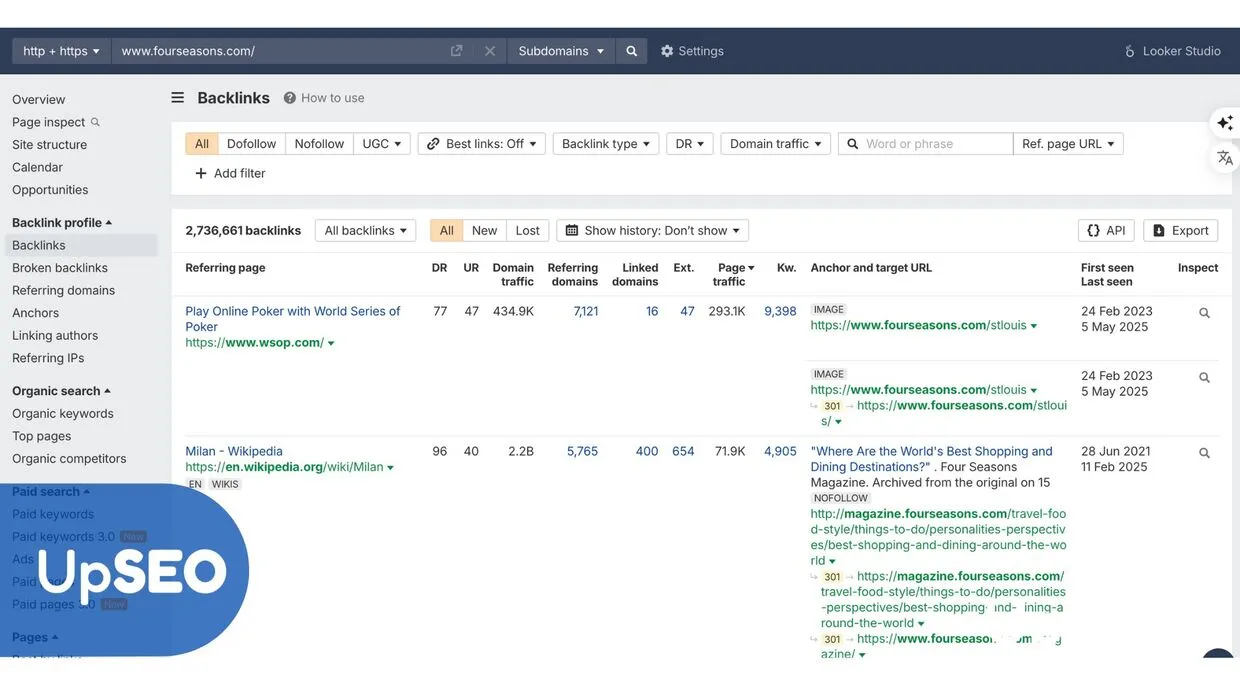Open the Best links: Off dropdown
Viewport: 1240px width, 698px height.
pos(482,144)
